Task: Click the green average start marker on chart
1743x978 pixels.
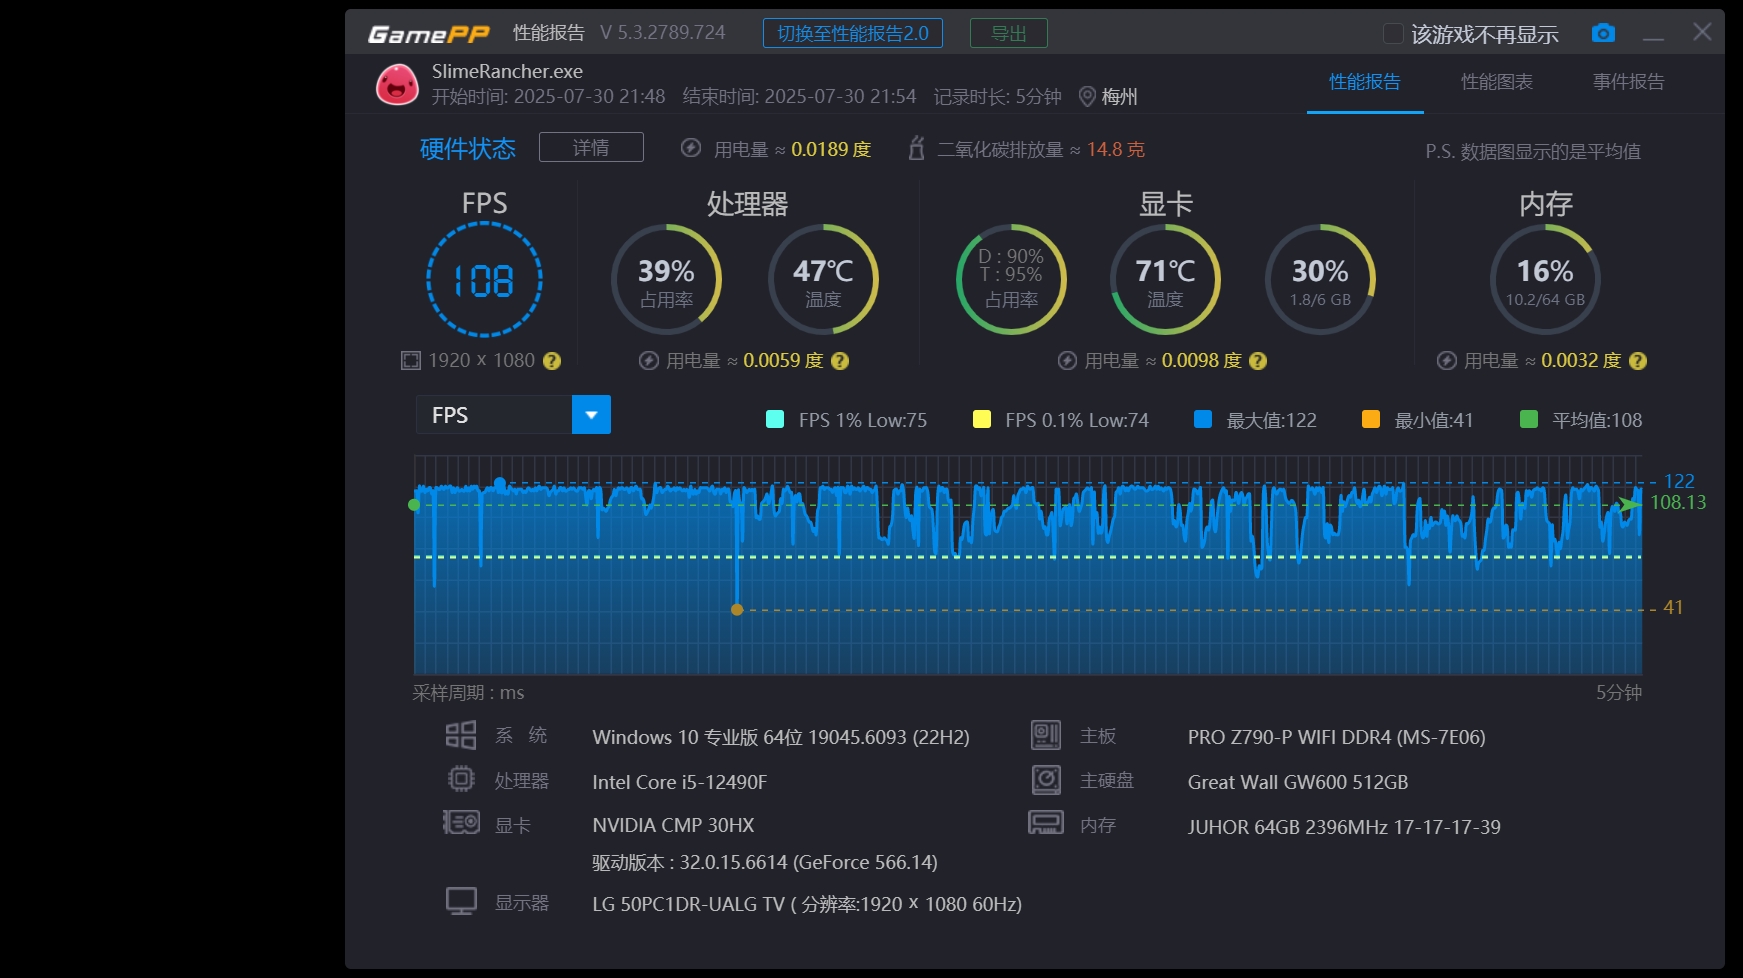Action: pyautogui.click(x=414, y=505)
